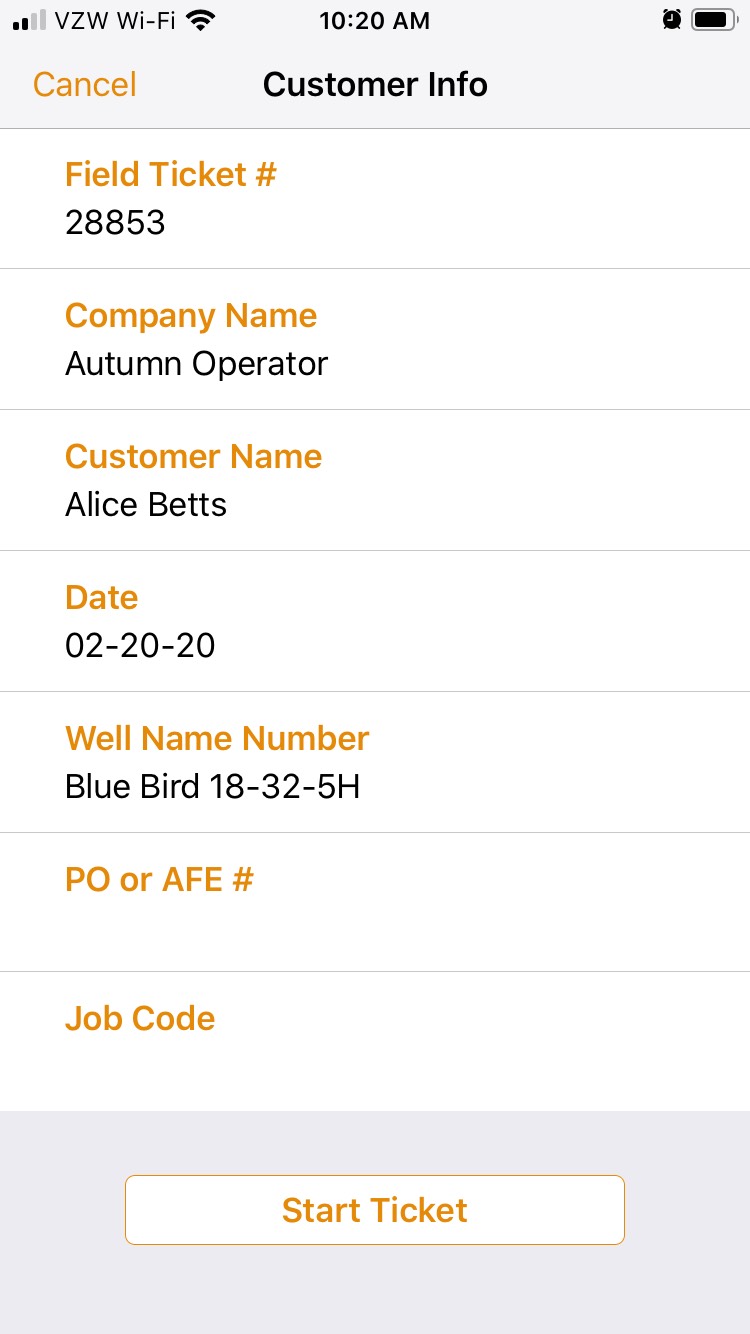Tap the Date label

tap(102, 598)
